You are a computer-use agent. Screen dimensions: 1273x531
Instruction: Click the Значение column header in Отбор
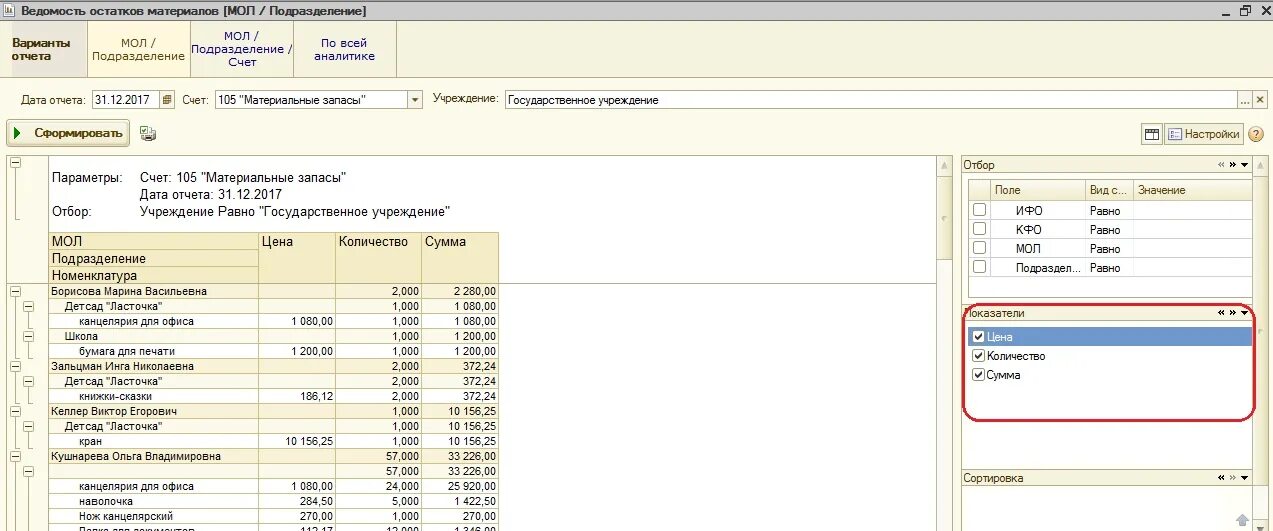[x=1192, y=190]
